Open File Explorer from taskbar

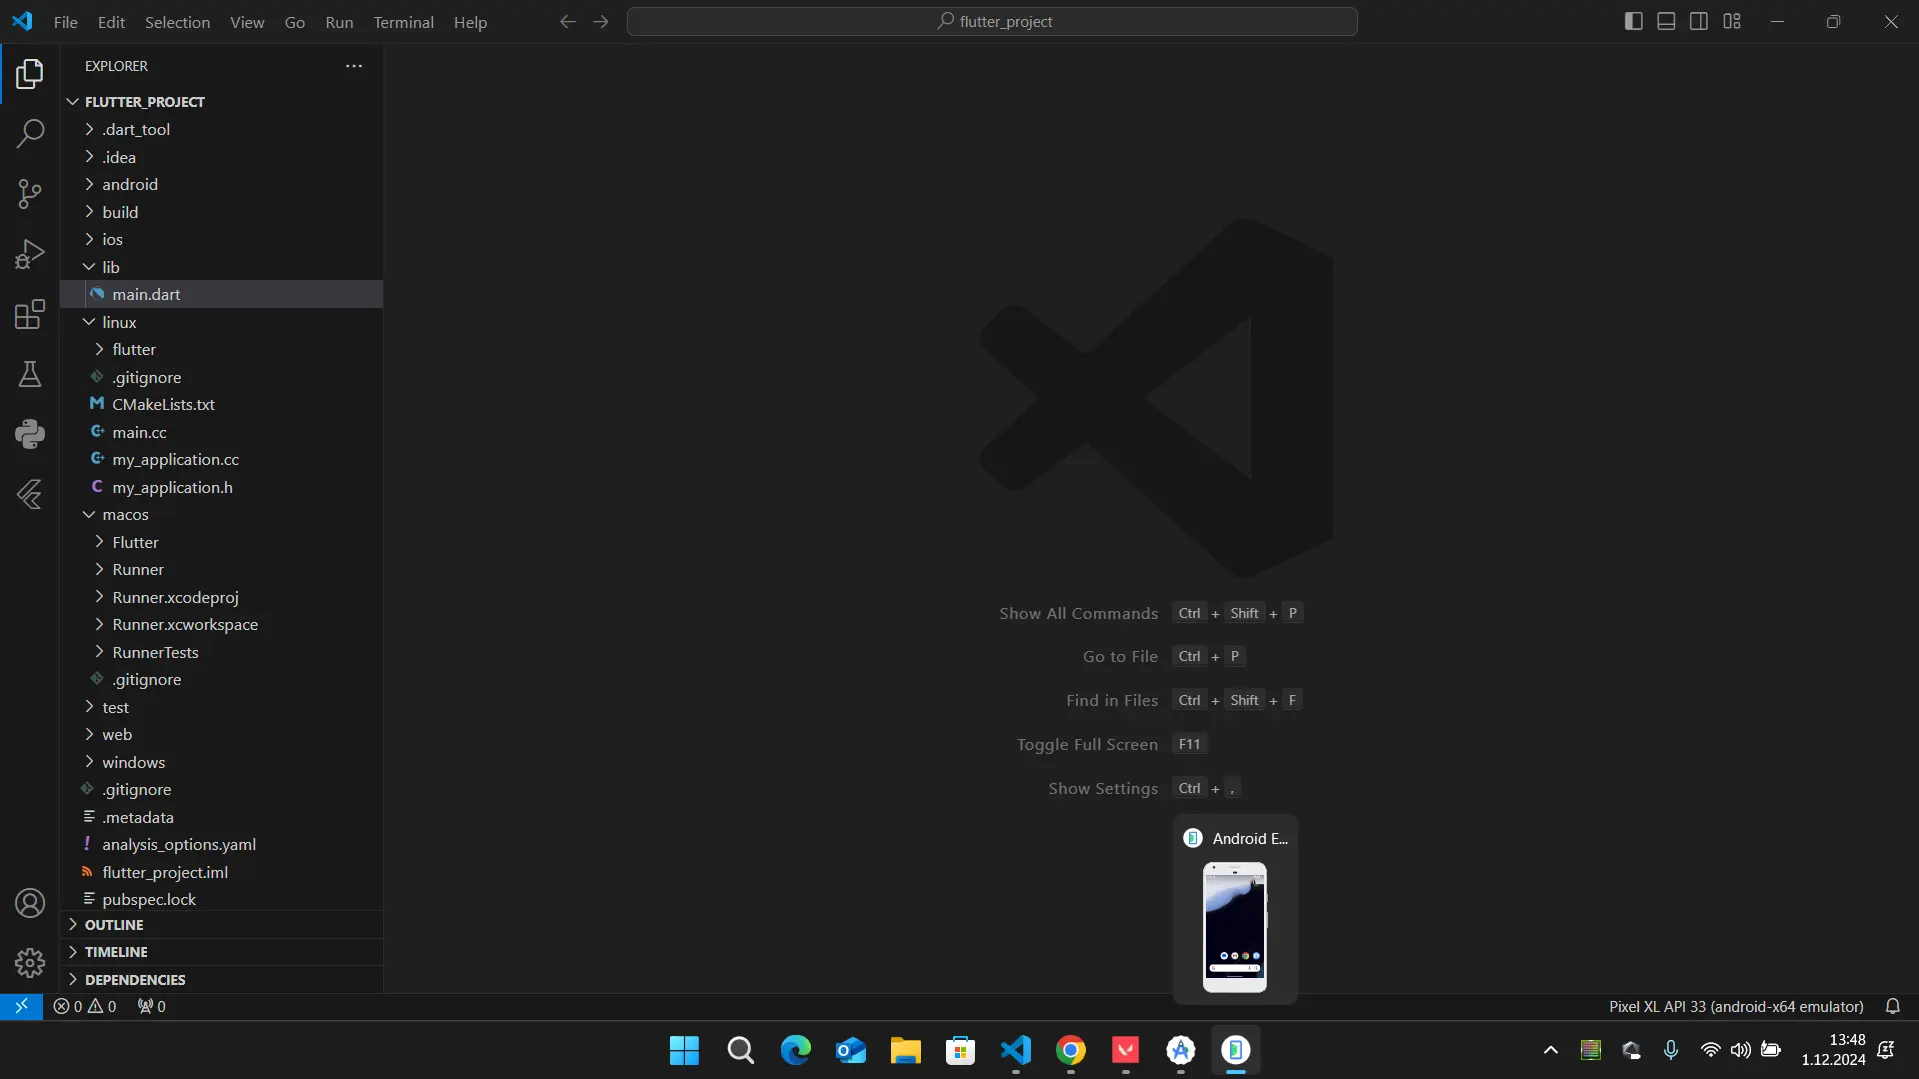(x=906, y=1051)
